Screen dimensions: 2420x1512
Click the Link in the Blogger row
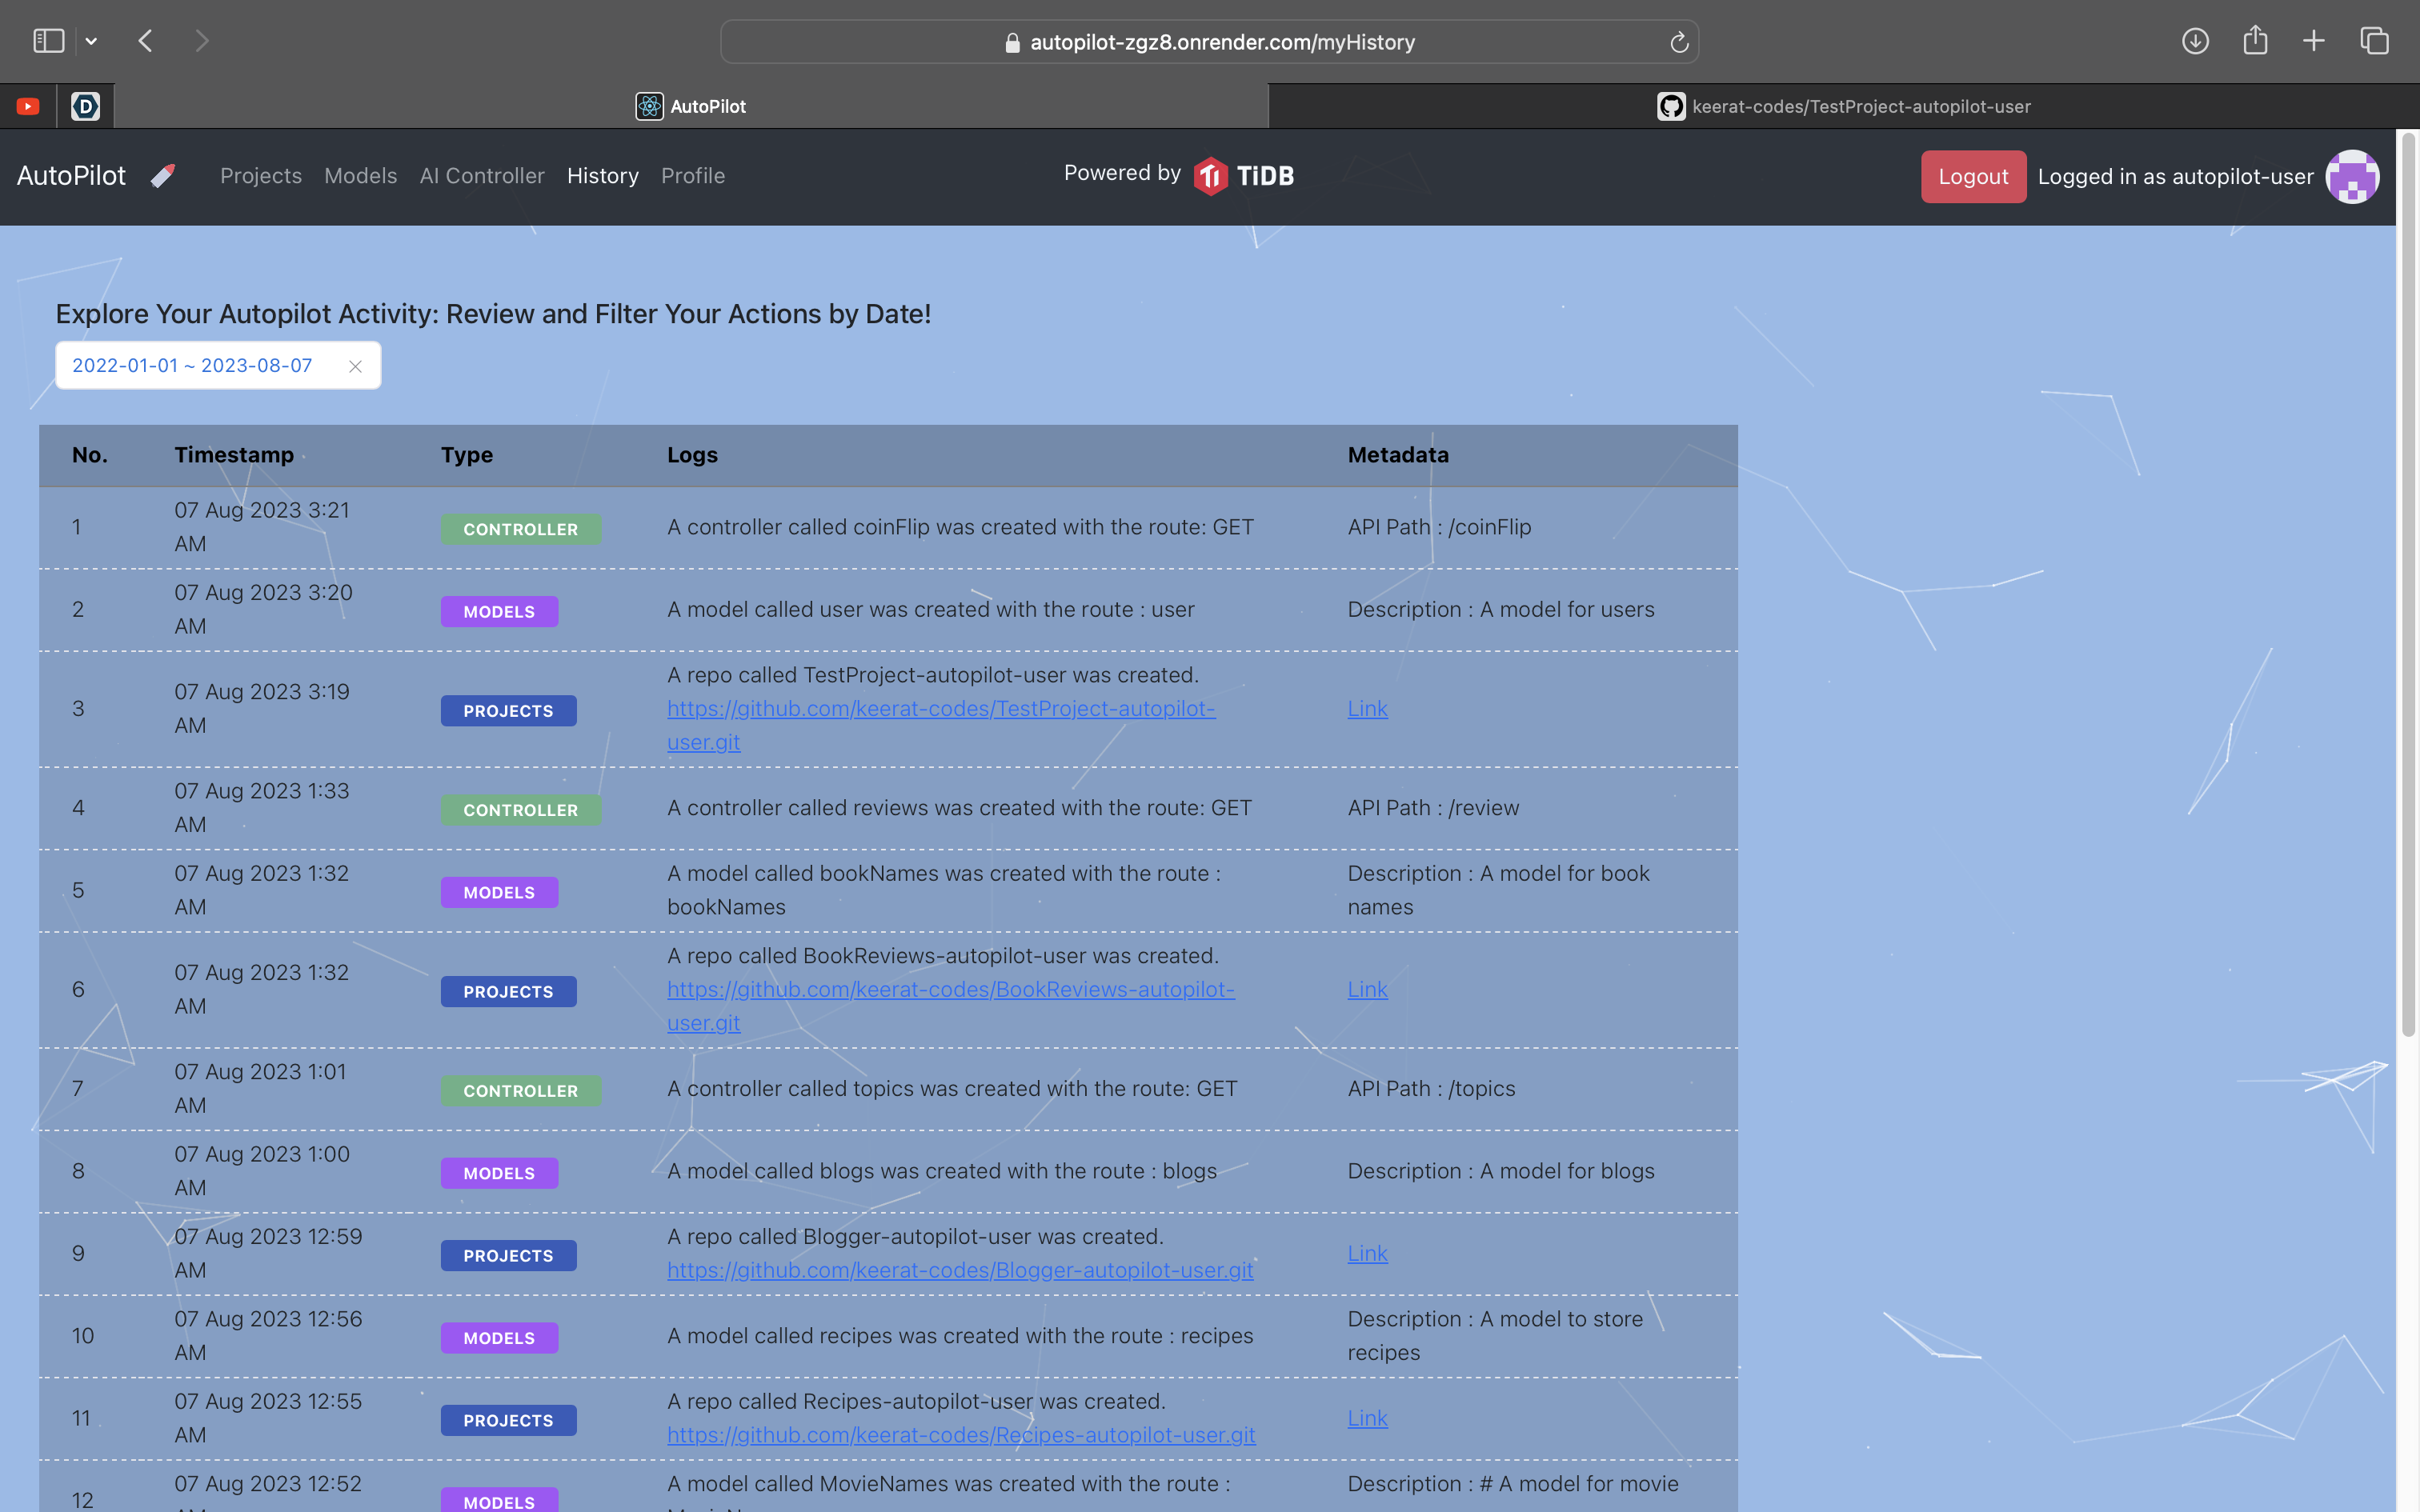pyautogui.click(x=1367, y=1253)
